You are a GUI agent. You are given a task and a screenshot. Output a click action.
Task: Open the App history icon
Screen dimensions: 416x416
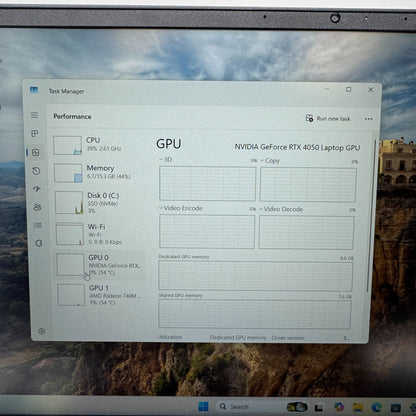(36, 171)
